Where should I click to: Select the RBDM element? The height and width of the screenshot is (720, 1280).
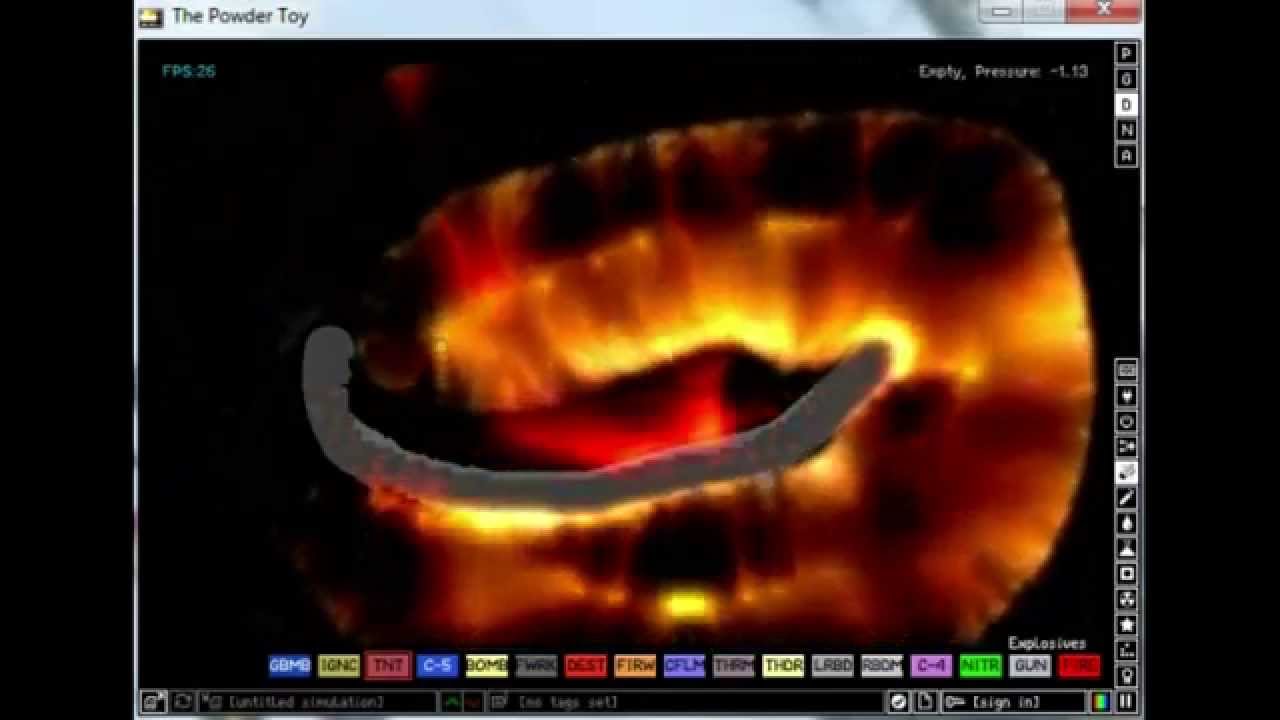pos(882,665)
